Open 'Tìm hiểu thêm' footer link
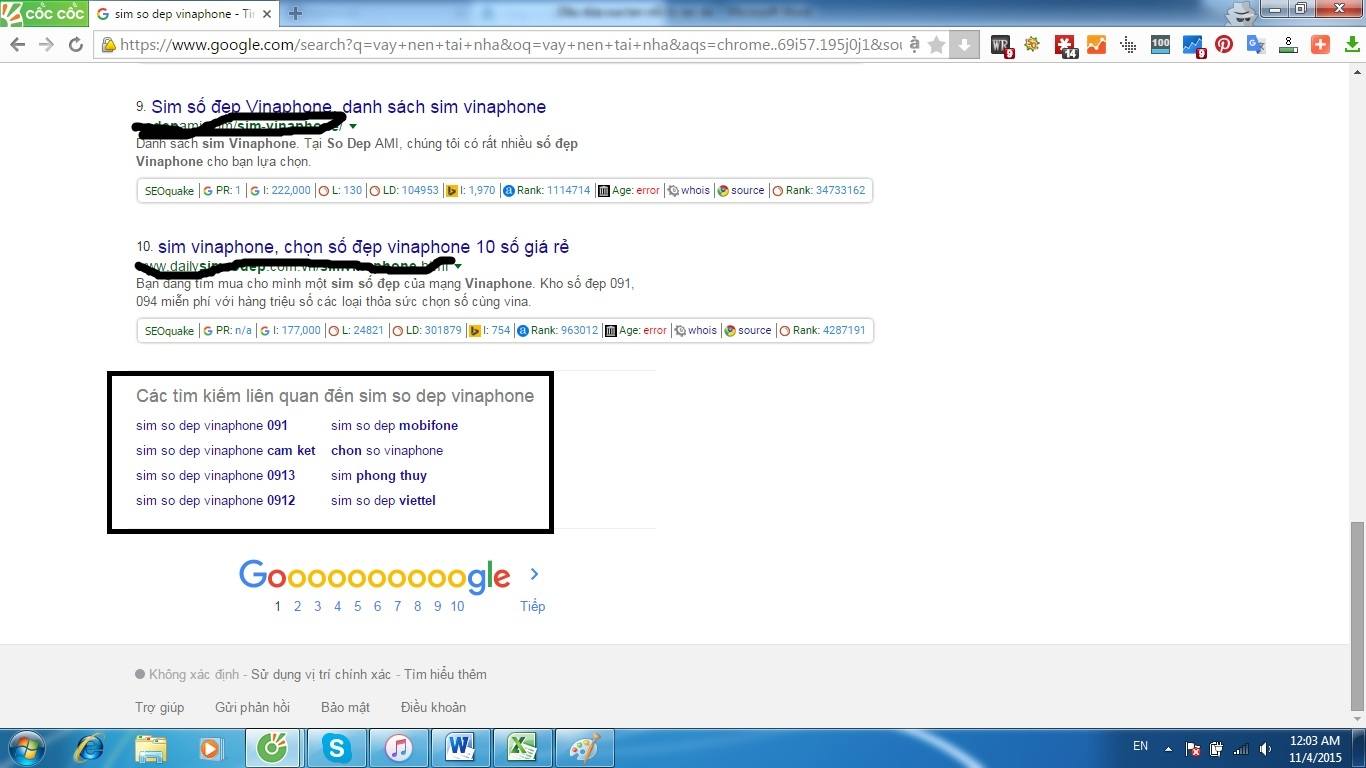Viewport: 1366px width, 768px height. 445,674
